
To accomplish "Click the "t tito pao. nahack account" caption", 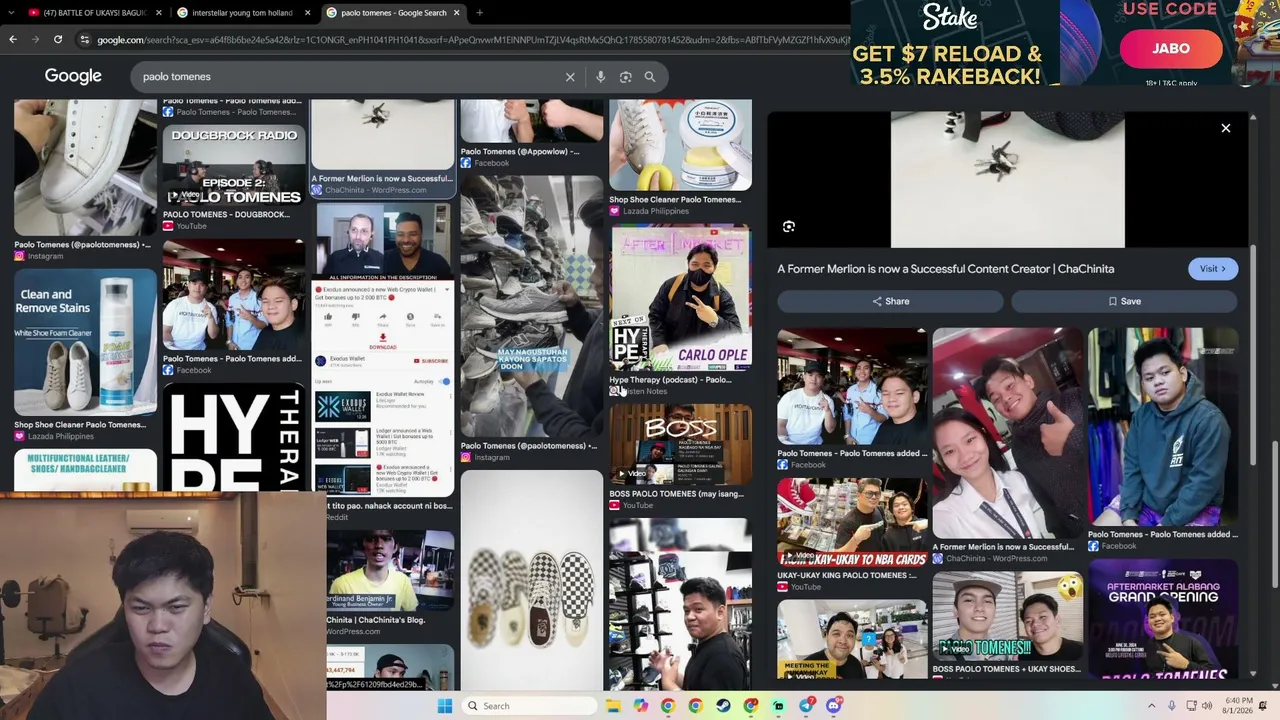I will click(x=390, y=506).
